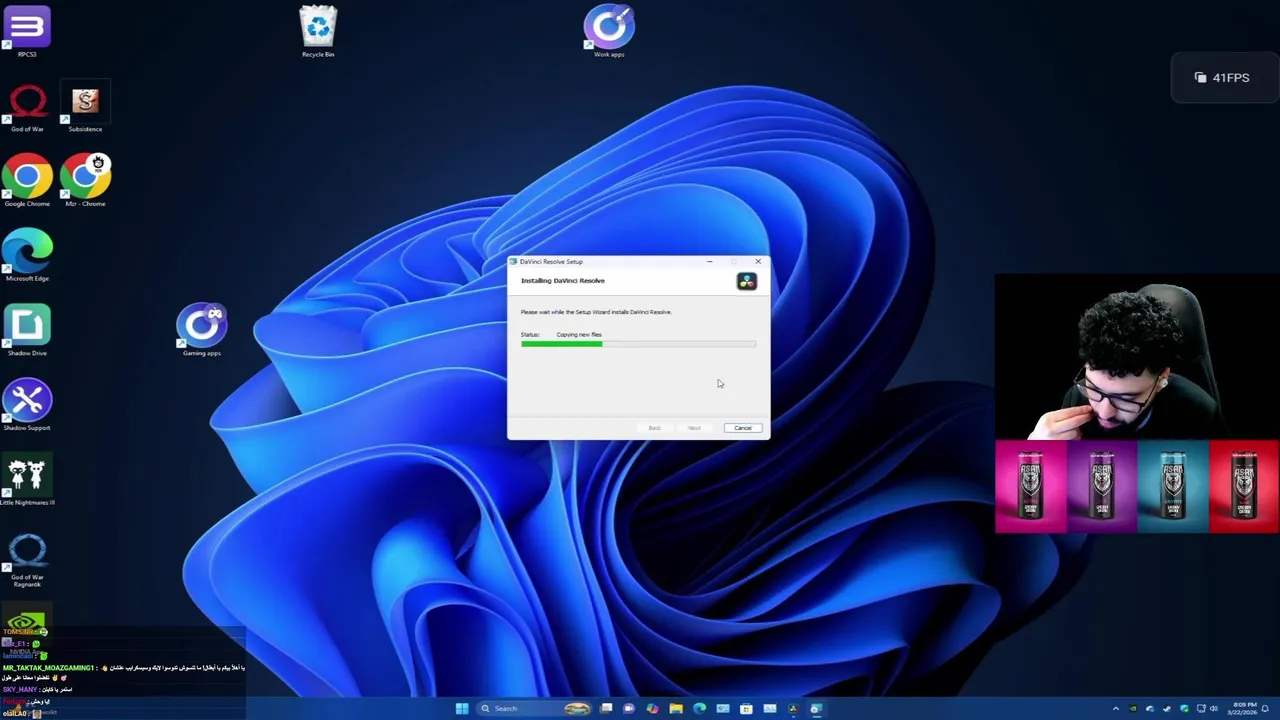The image size is (1280, 720).
Task: Switch to the setup installer taskbar icon
Action: point(816,708)
